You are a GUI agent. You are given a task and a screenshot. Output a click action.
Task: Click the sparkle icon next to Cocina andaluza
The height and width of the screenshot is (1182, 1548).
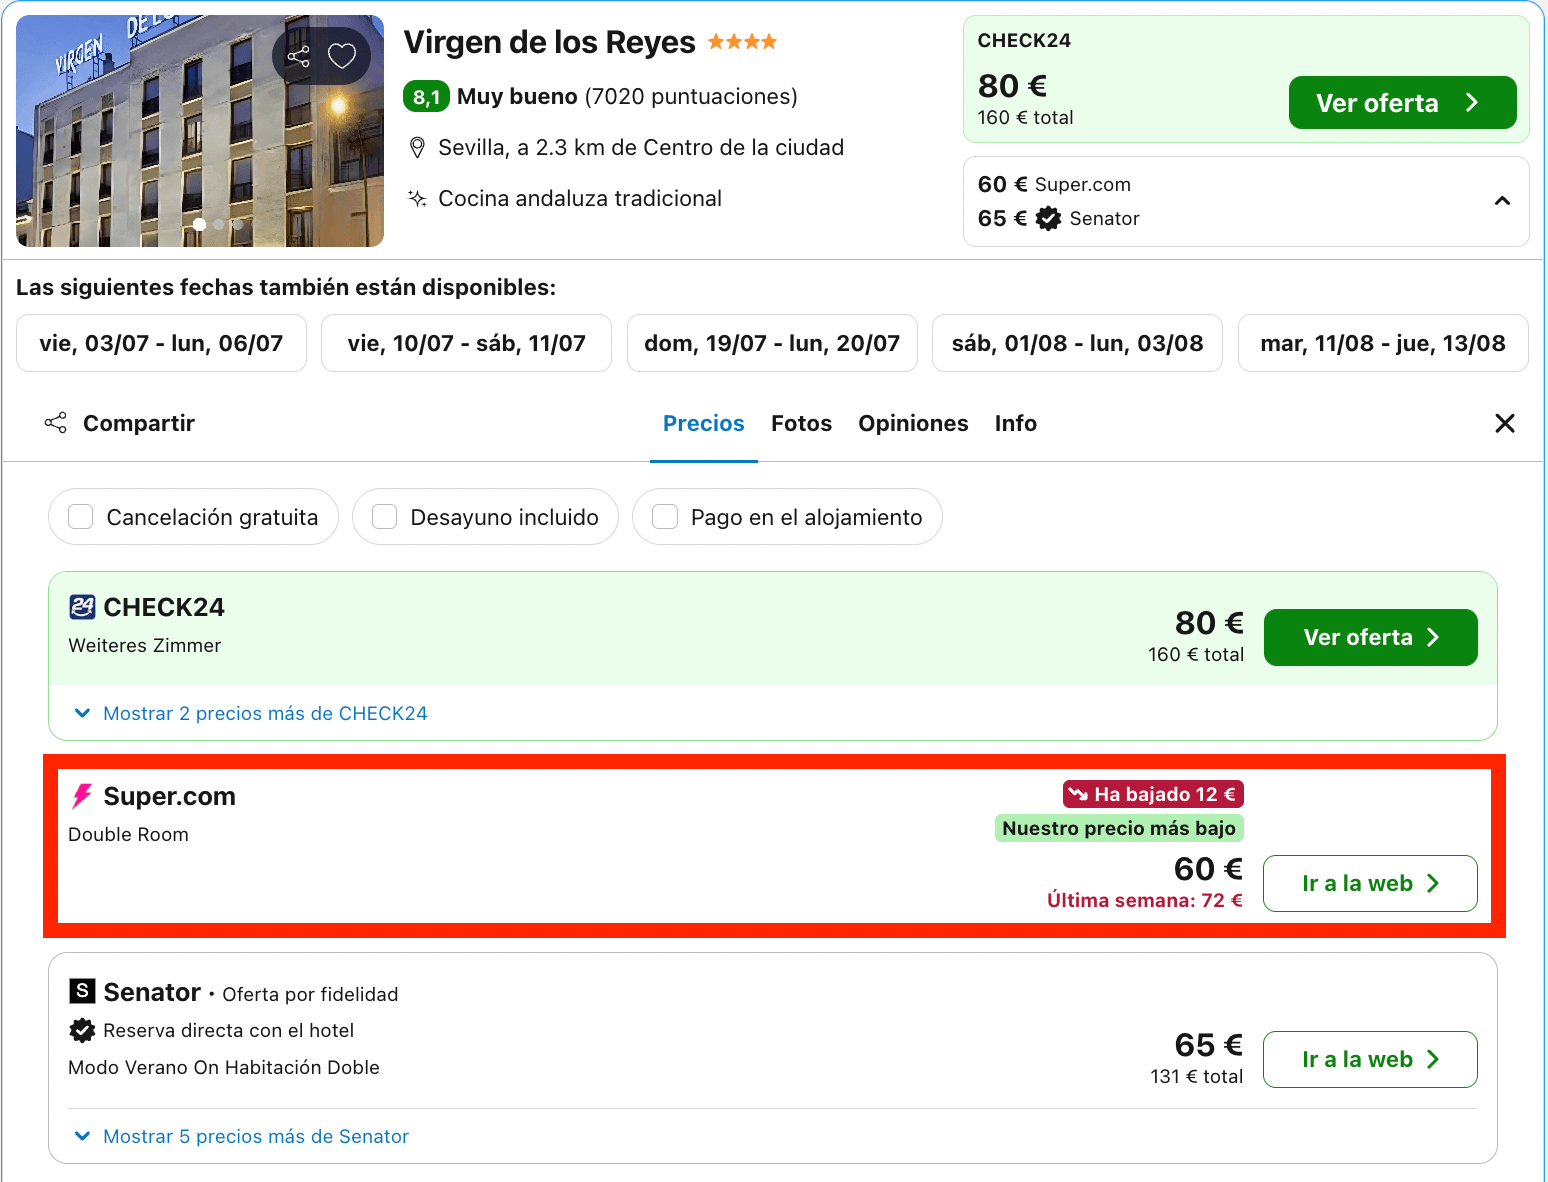[x=417, y=198]
